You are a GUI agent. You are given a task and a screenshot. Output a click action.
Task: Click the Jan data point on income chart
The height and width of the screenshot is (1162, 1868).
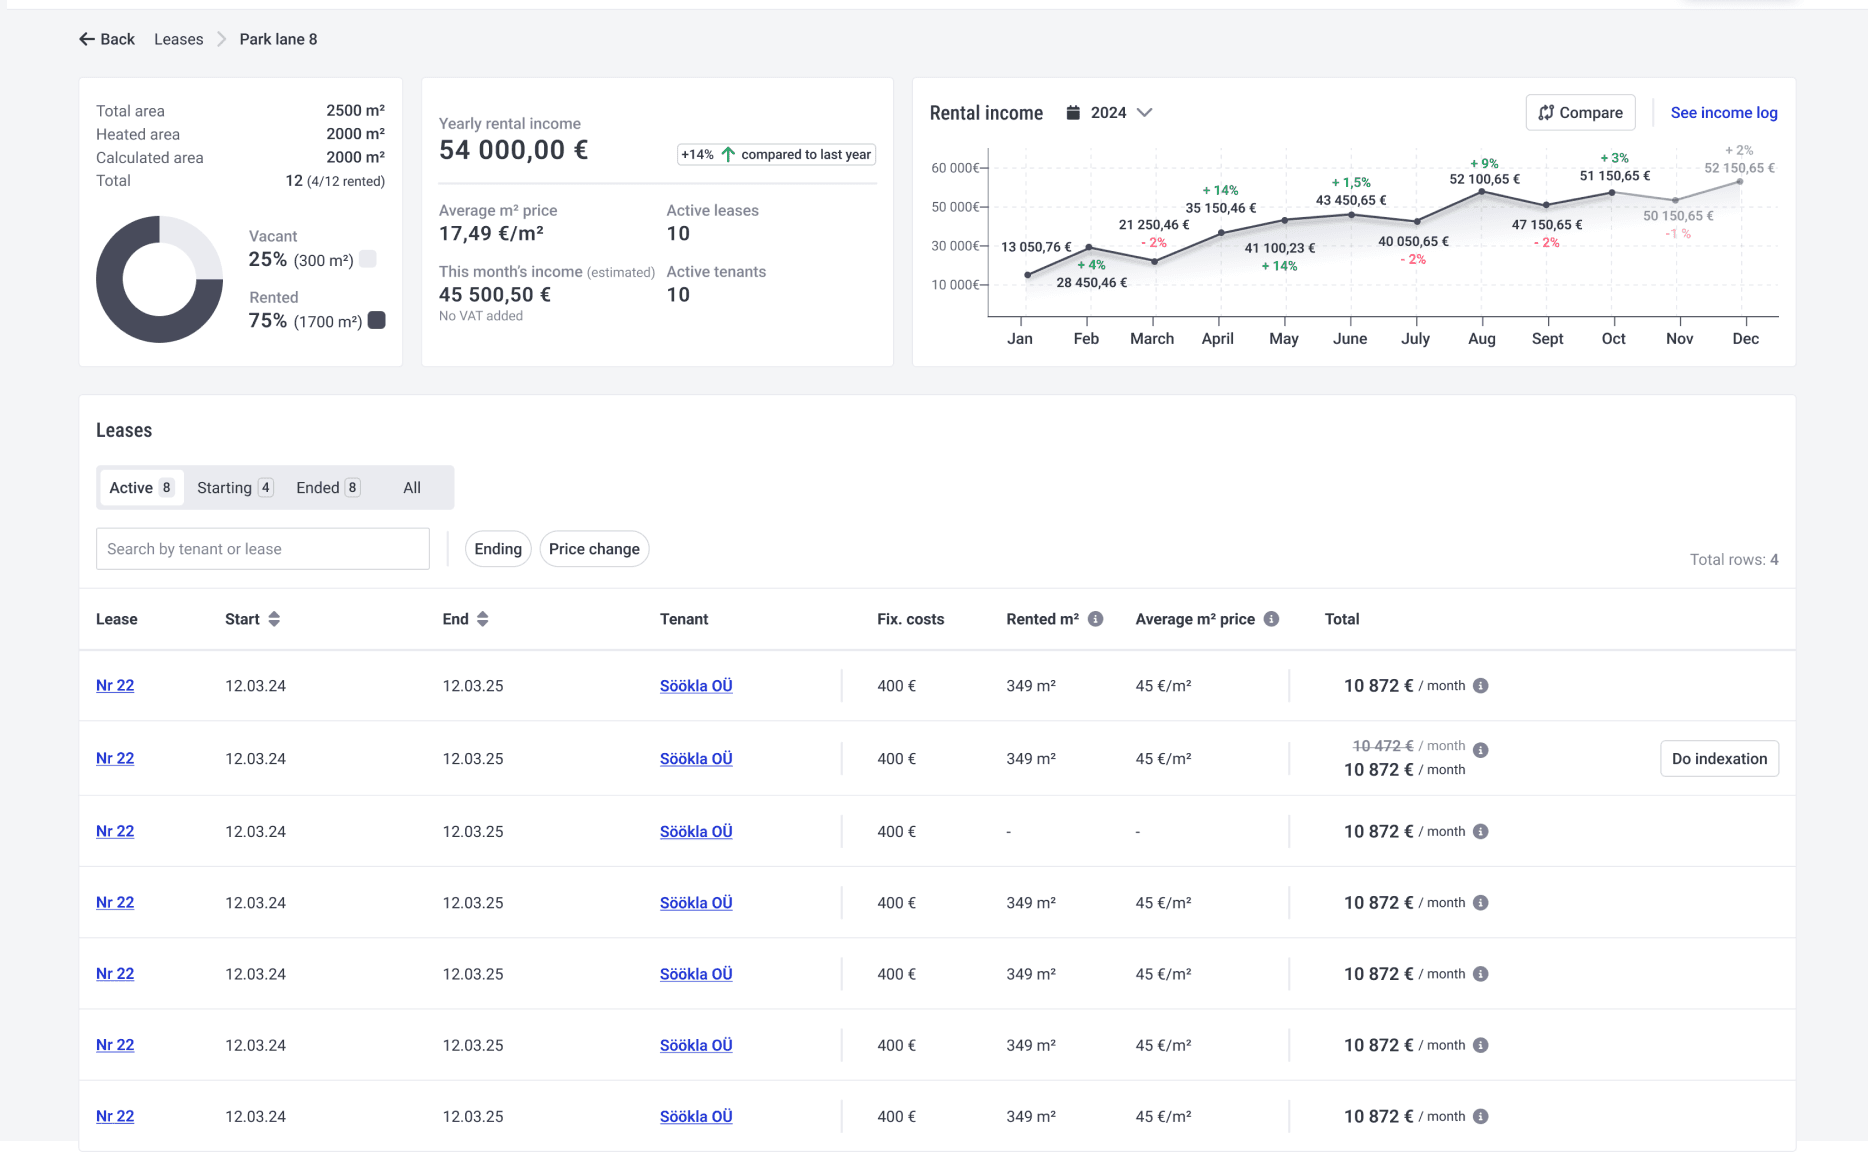pos(1027,275)
